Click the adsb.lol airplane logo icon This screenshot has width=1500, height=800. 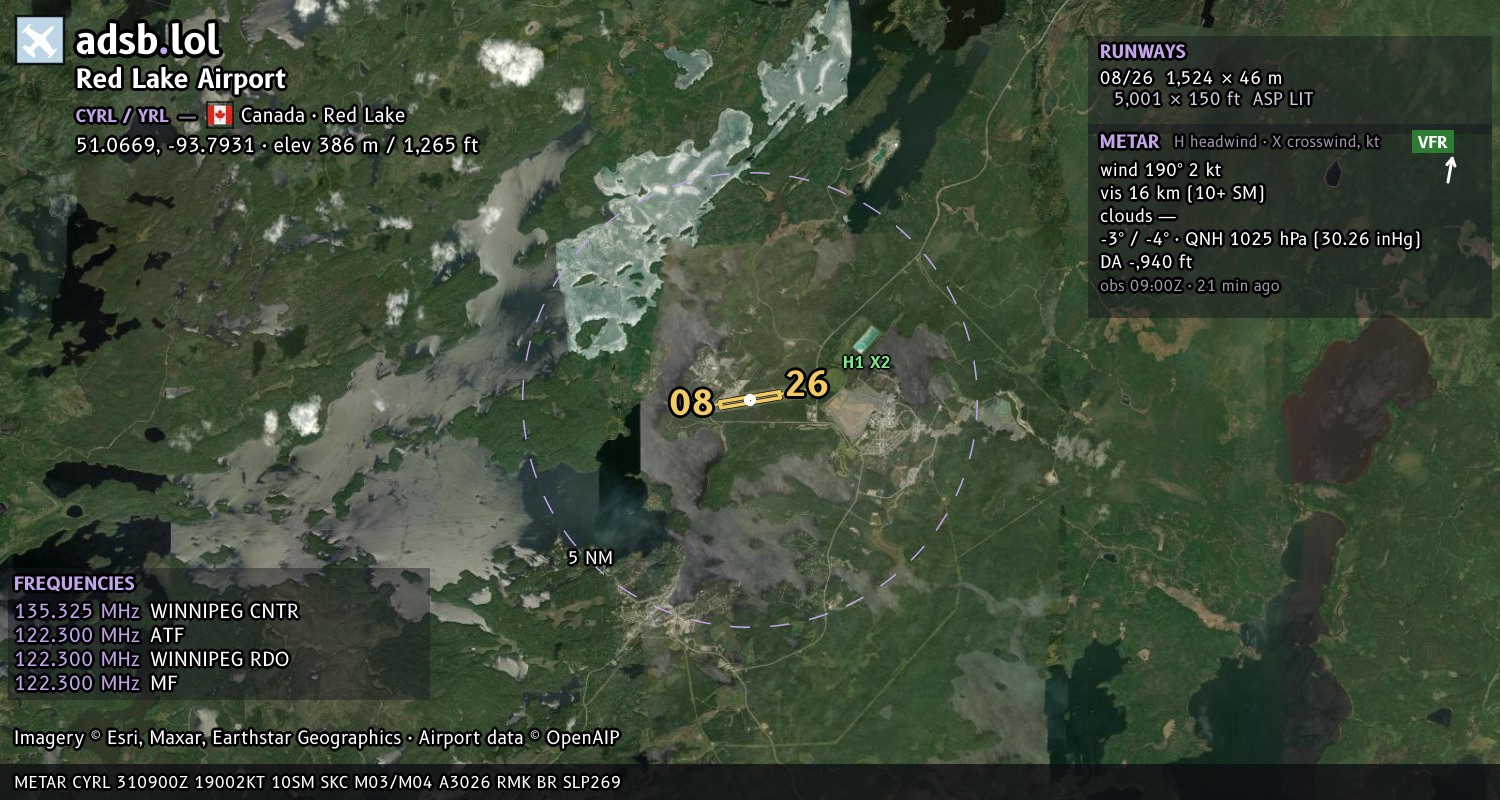[x=40, y=41]
